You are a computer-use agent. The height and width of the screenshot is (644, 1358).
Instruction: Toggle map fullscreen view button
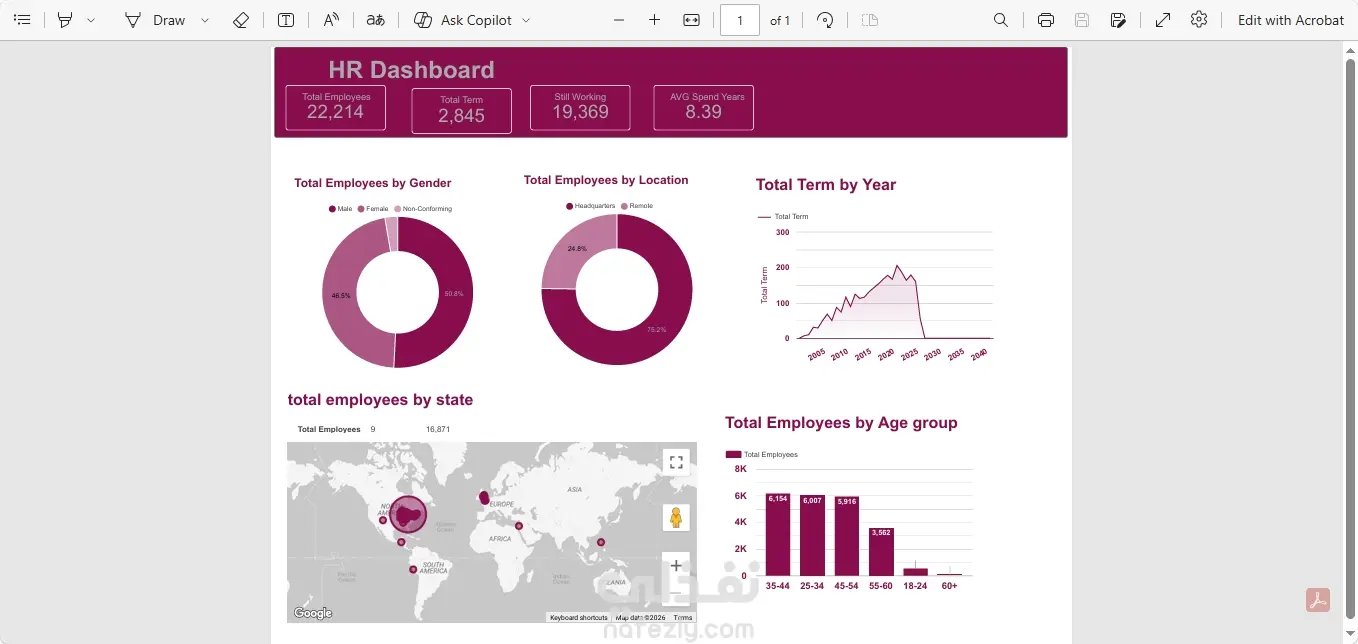pyautogui.click(x=676, y=462)
